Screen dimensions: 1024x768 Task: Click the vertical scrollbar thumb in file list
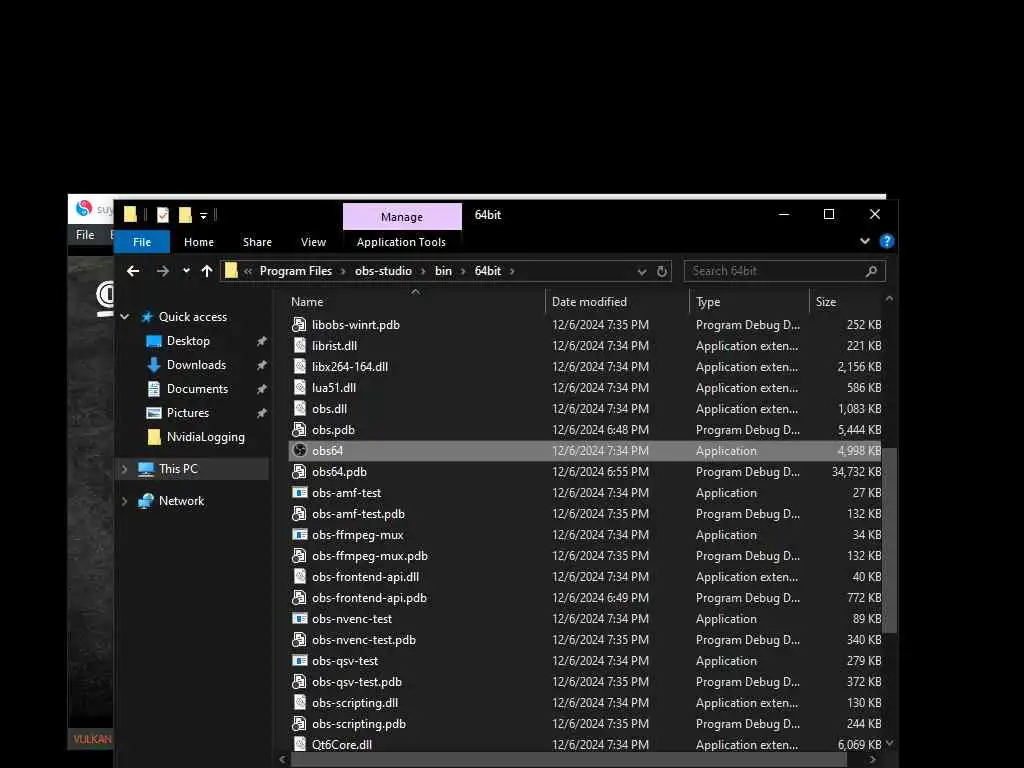890,540
